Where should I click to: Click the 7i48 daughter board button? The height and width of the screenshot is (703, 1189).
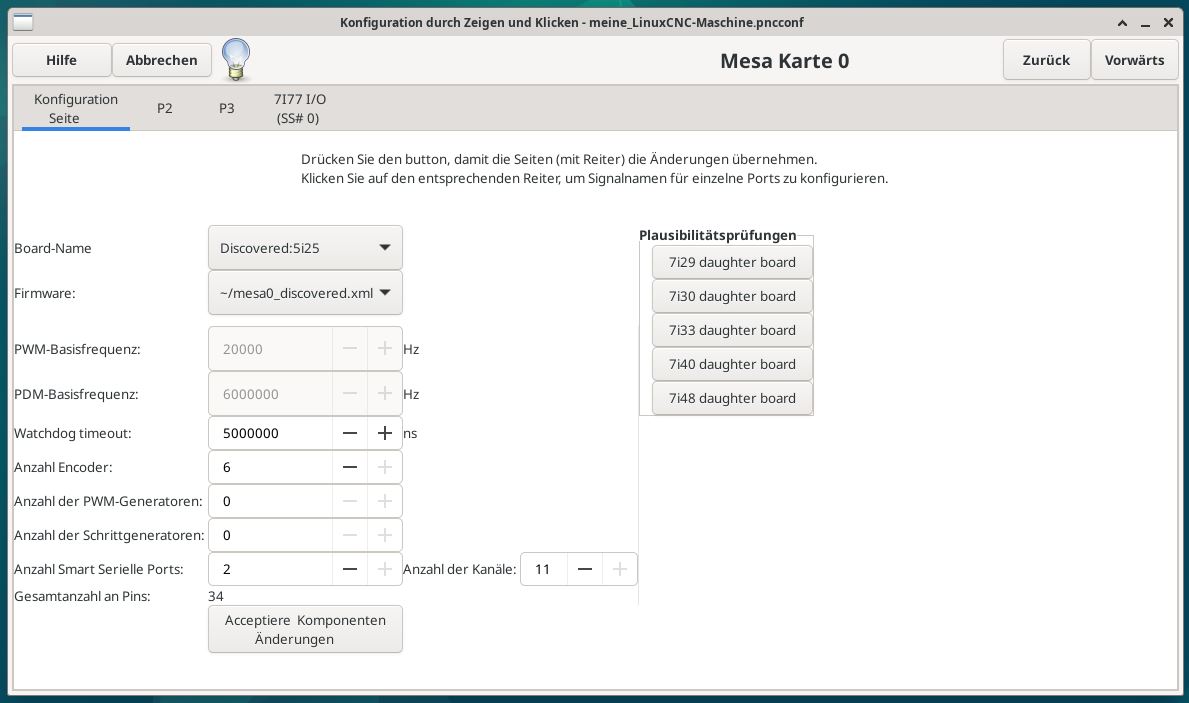tap(732, 398)
